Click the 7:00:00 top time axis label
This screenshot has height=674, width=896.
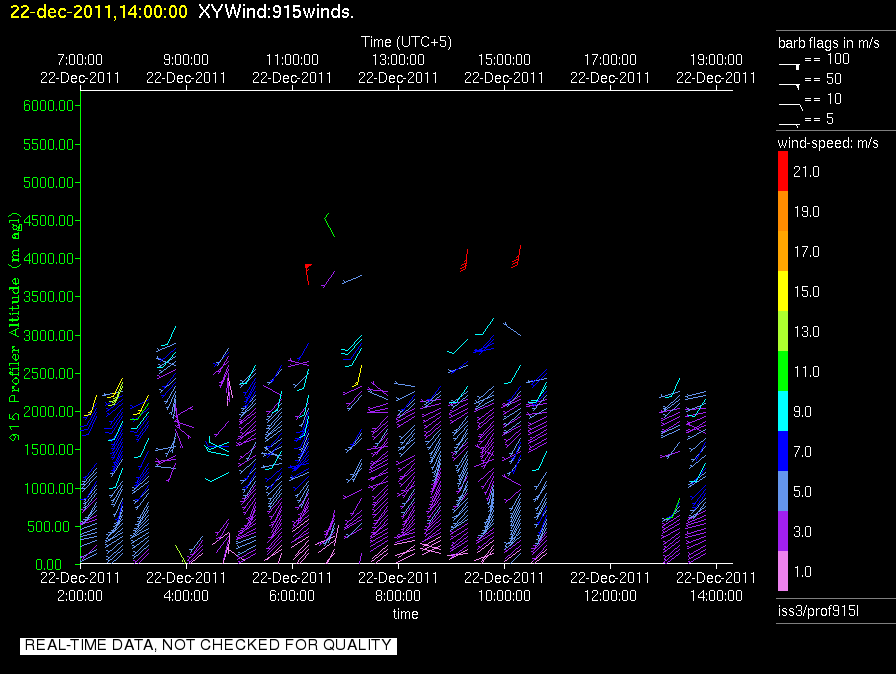(80, 60)
